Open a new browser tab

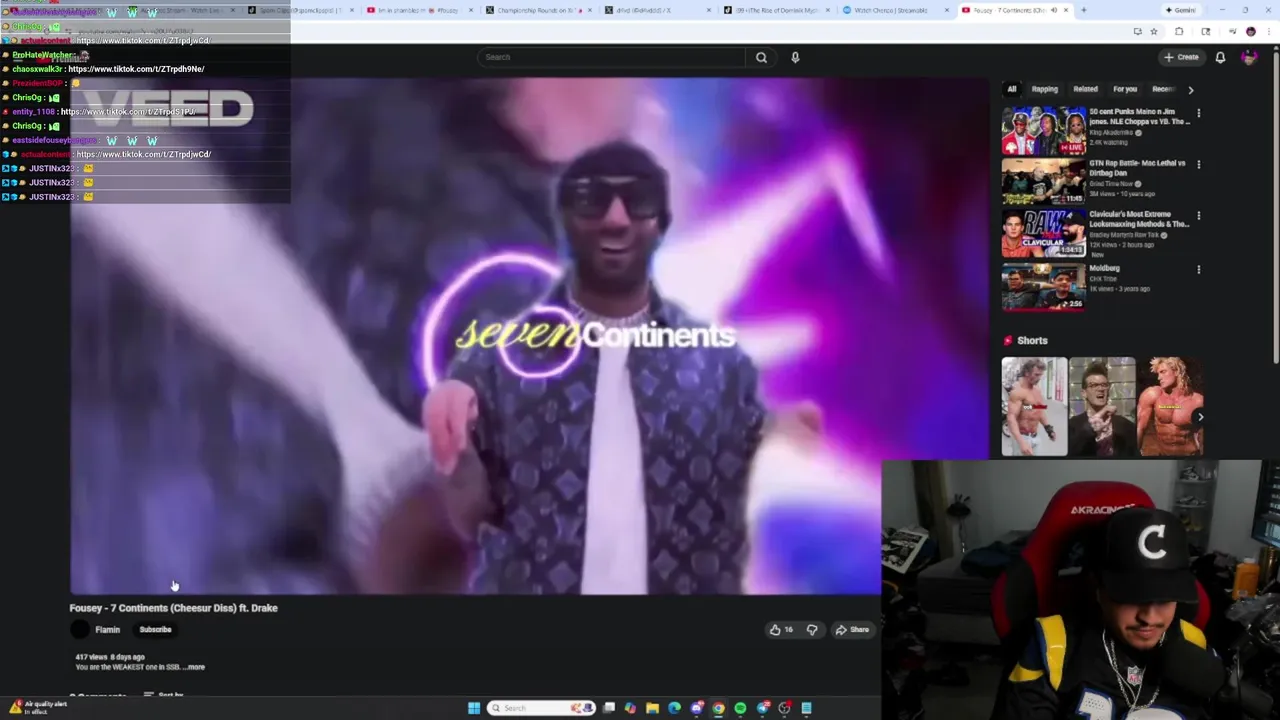point(1083,10)
